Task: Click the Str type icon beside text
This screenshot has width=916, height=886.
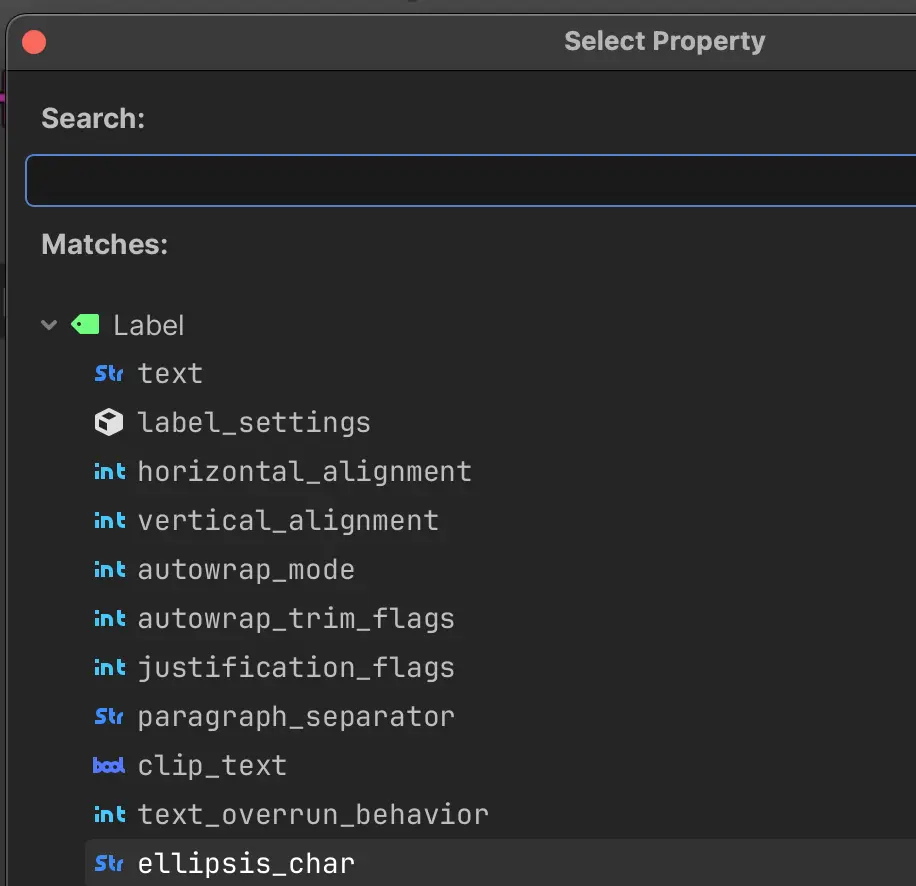Action: coord(108,373)
